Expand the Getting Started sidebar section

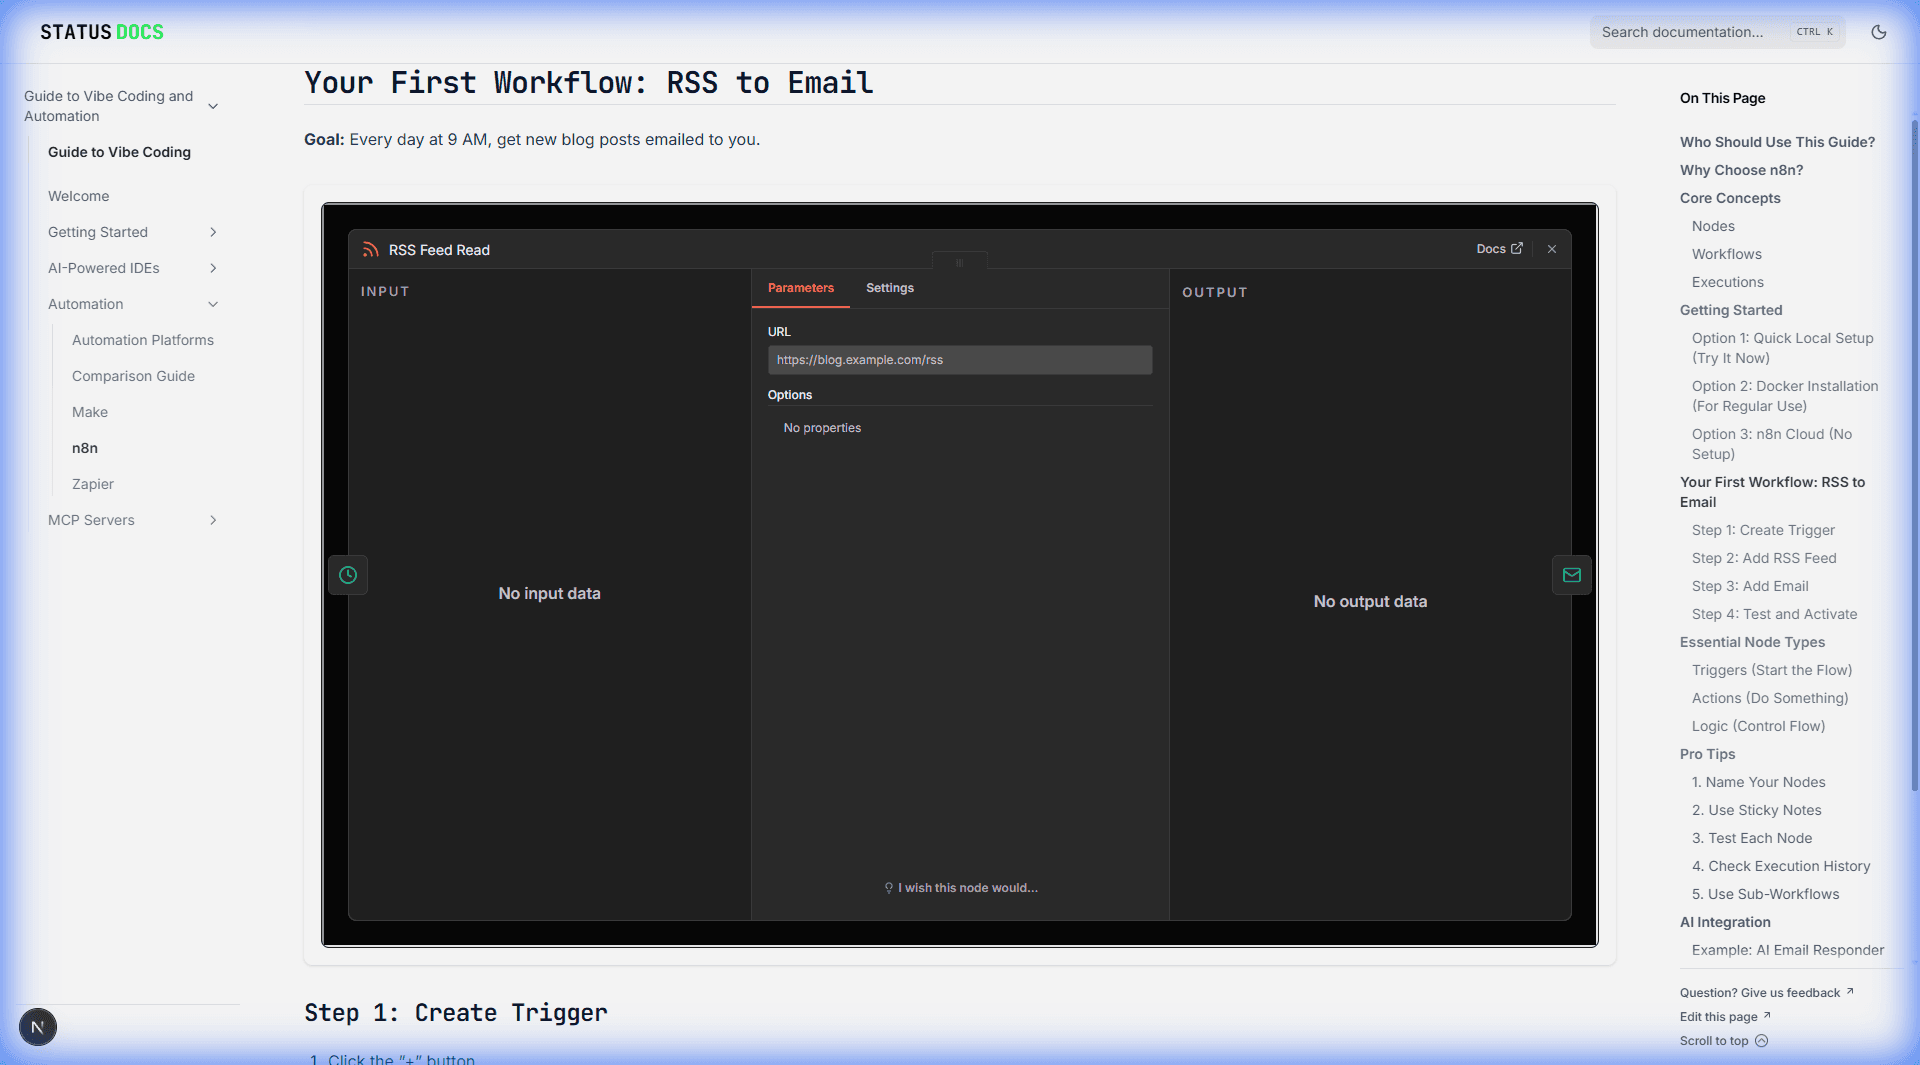pyautogui.click(x=213, y=232)
